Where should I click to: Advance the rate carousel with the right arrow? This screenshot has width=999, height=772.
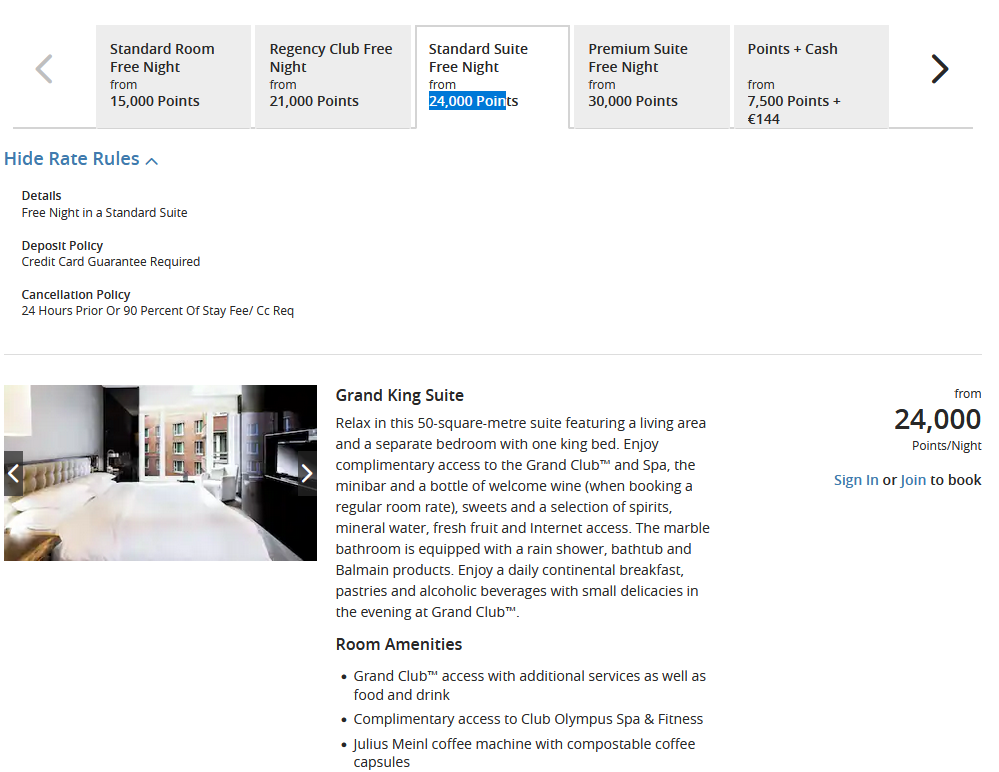coord(939,69)
